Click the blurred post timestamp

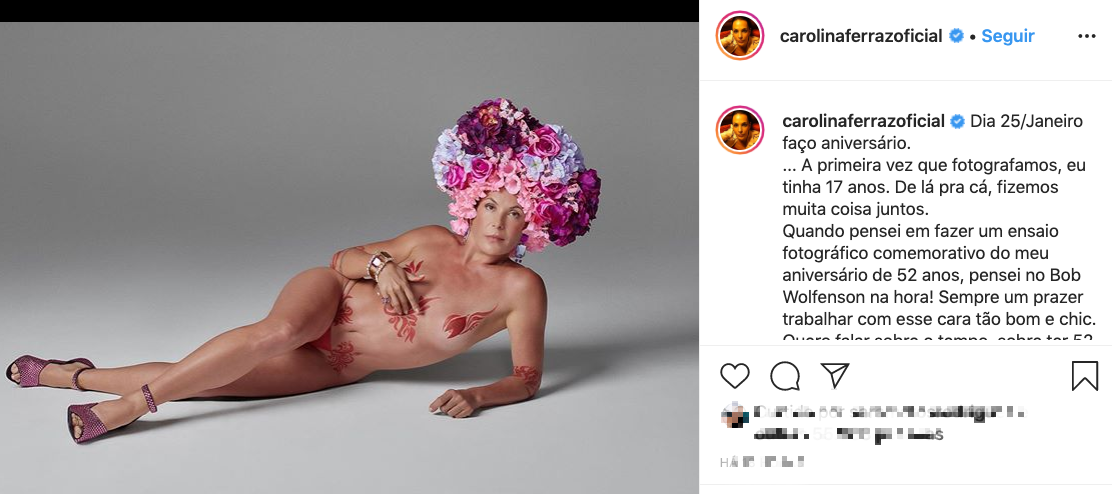(x=763, y=463)
